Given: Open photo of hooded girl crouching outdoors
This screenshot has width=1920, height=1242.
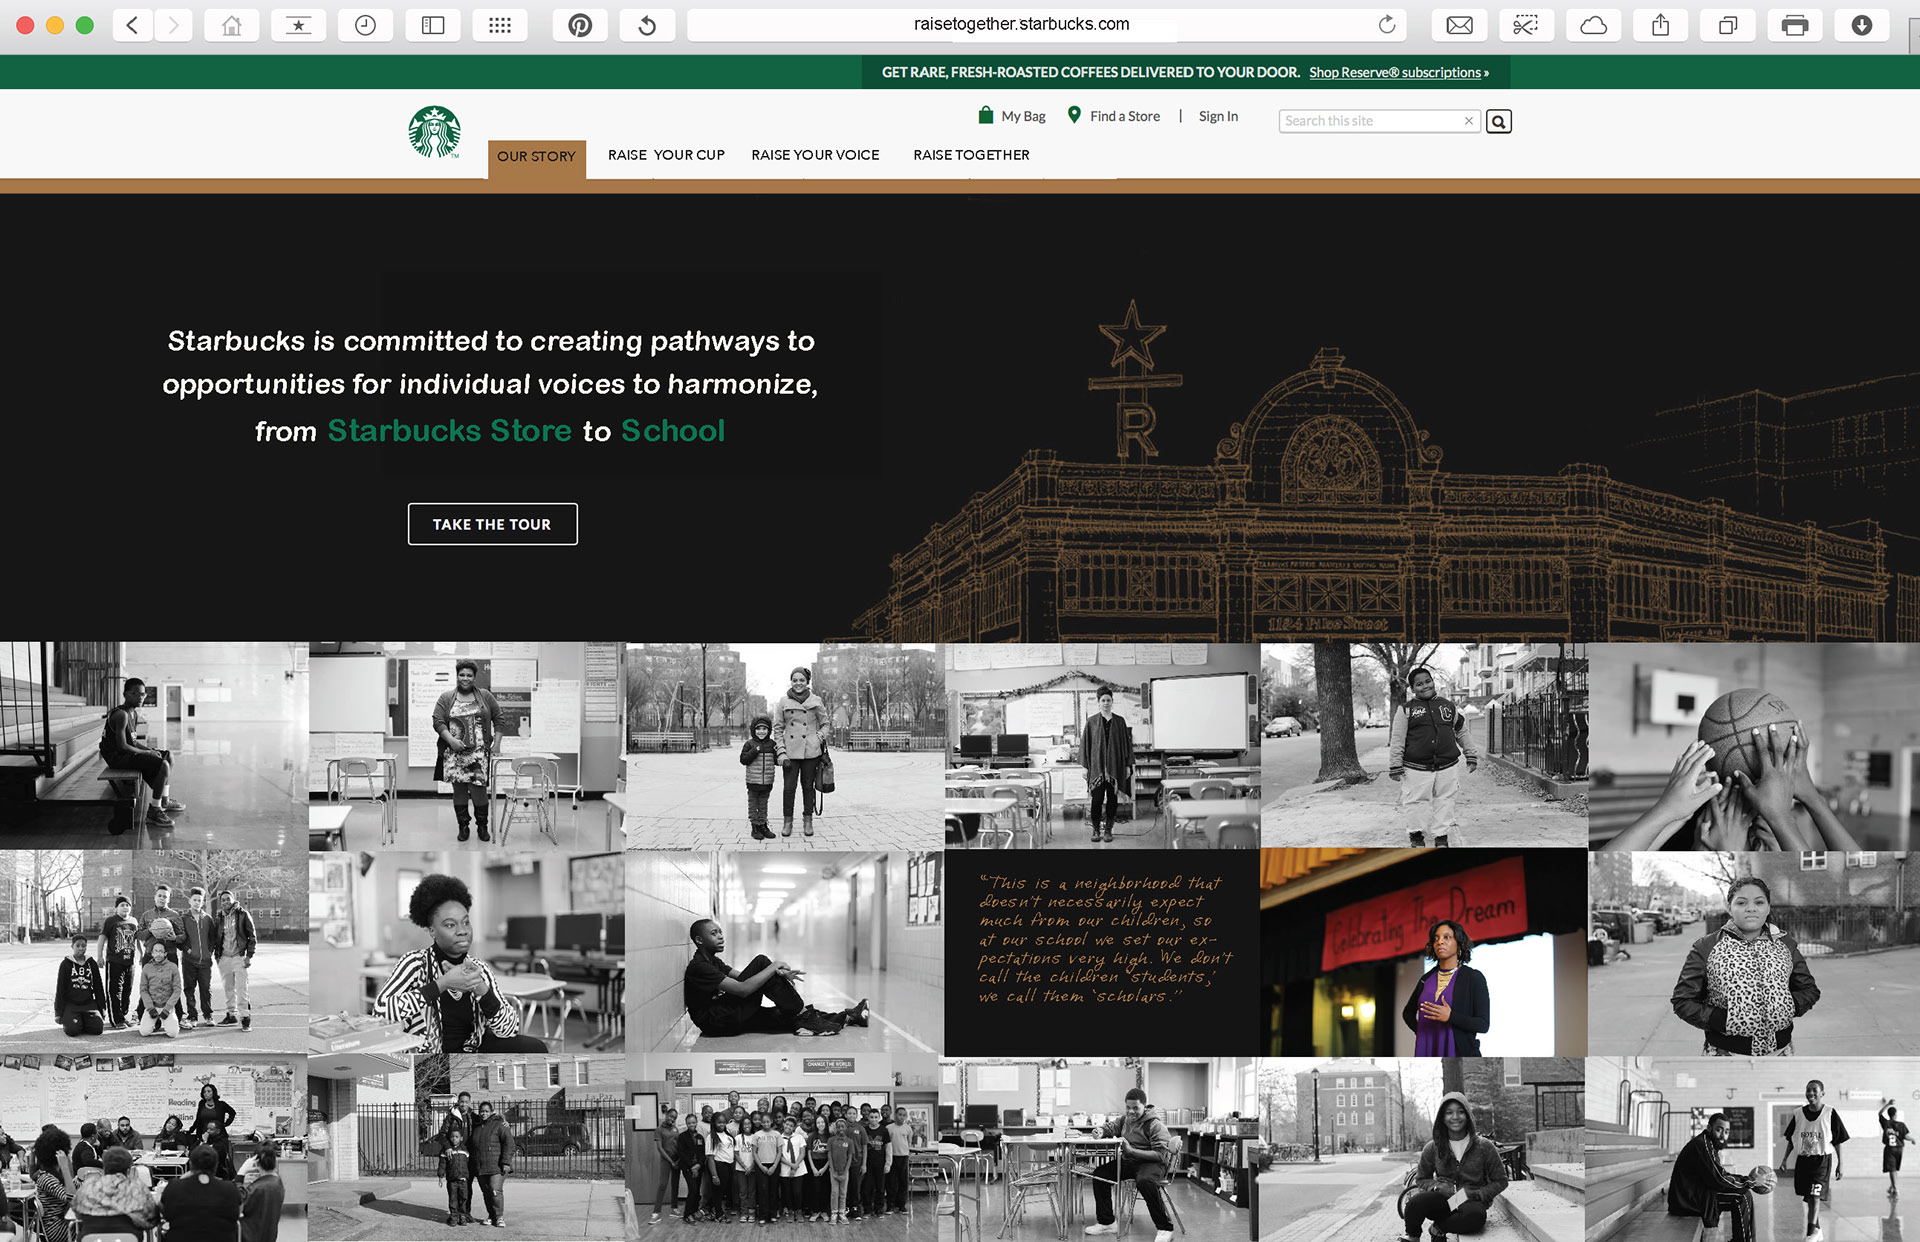Looking at the screenshot, I should click(1421, 1149).
